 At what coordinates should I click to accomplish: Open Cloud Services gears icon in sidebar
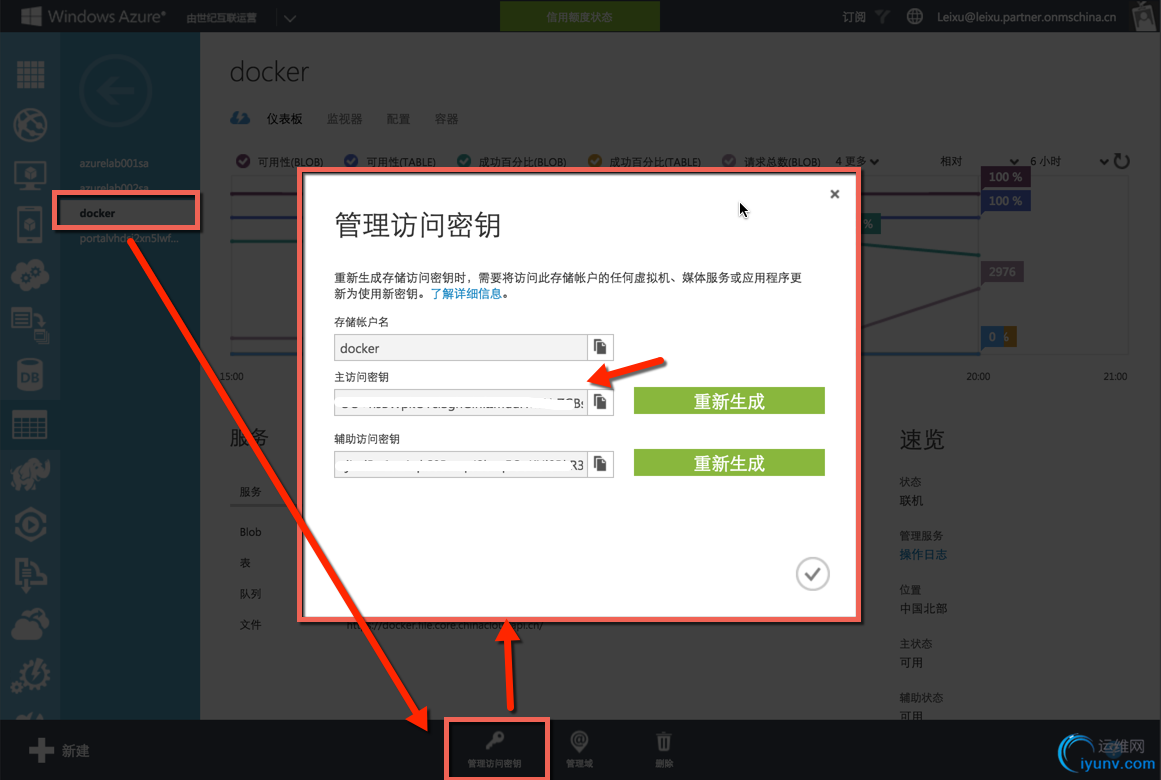pos(30,275)
